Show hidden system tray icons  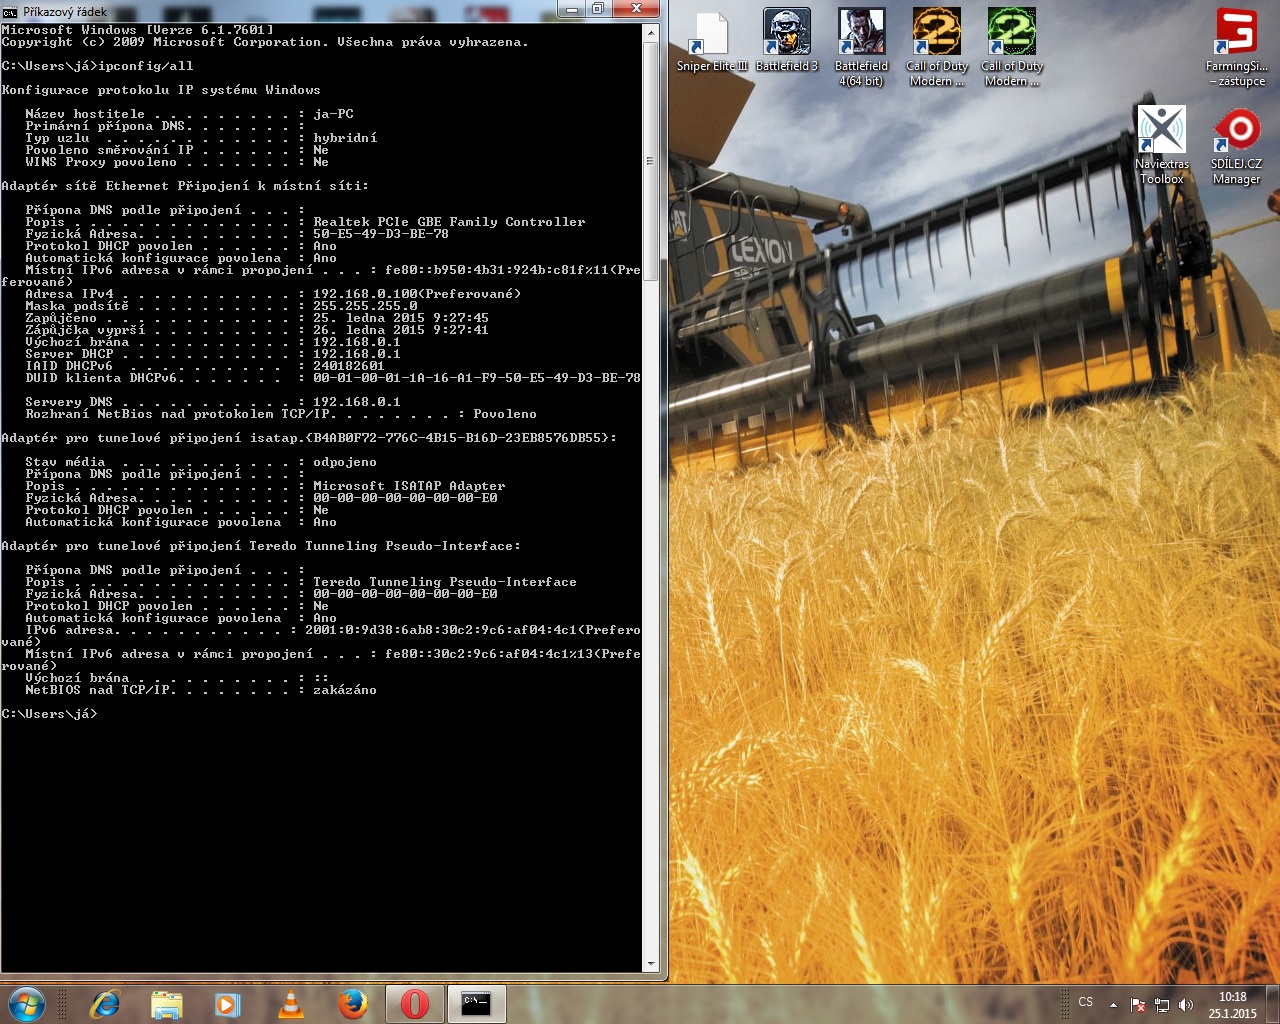tap(1113, 1005)
